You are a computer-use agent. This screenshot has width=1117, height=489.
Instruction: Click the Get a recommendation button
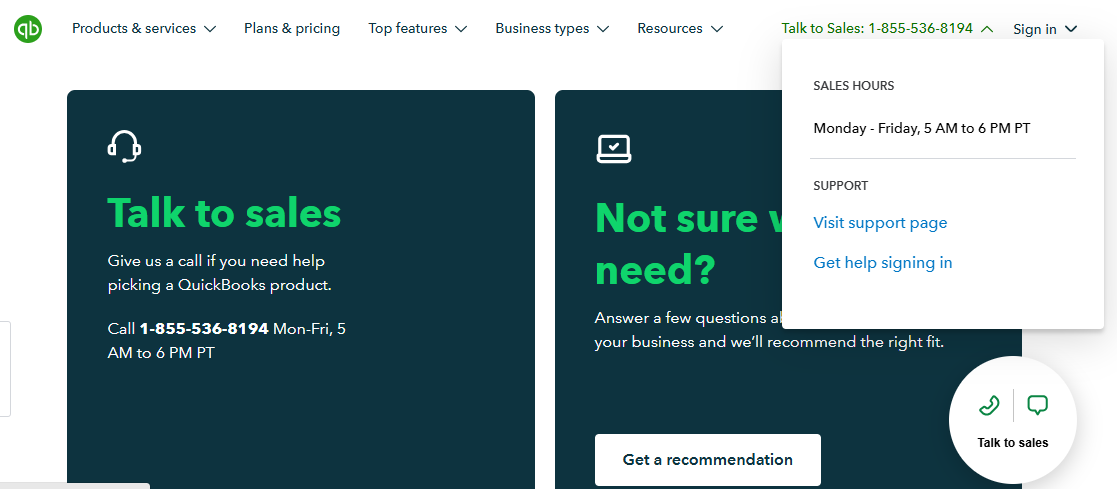pos(707,460)
